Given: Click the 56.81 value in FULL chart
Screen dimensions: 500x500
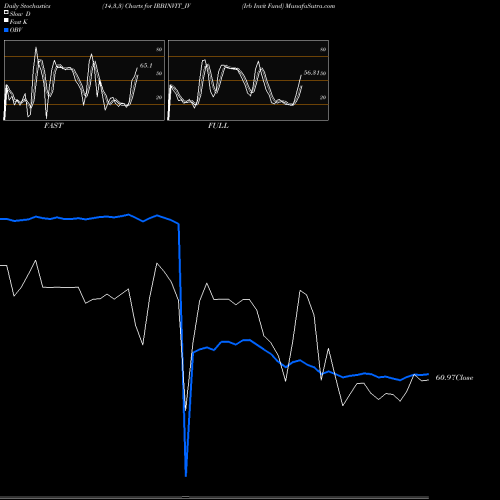Looking at the screenshot, I should click(311, 73).
